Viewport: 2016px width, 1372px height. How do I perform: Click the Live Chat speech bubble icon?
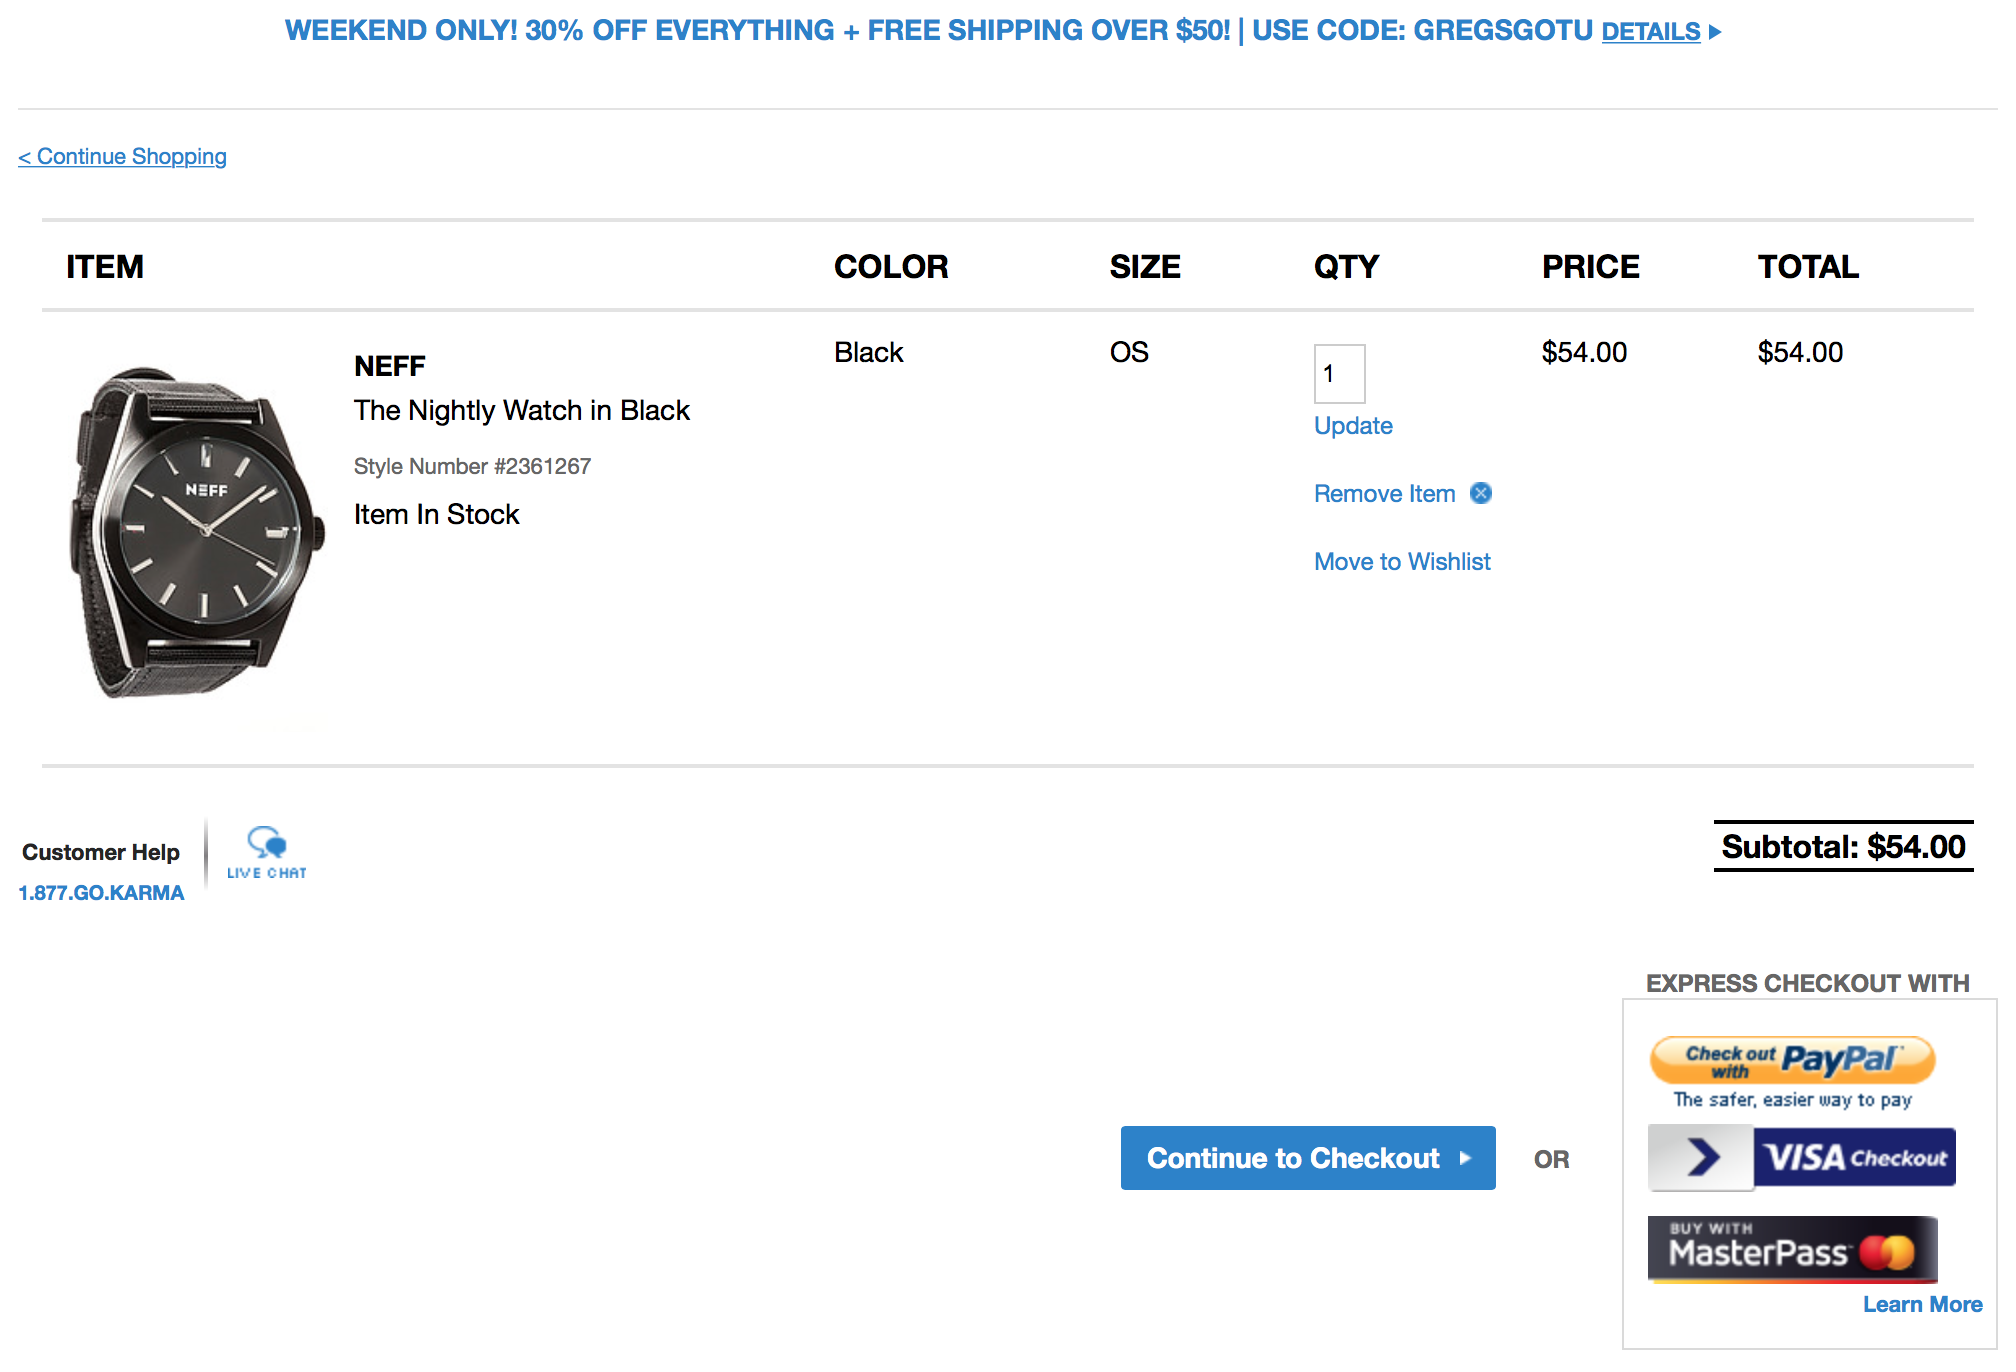[267, 844]
